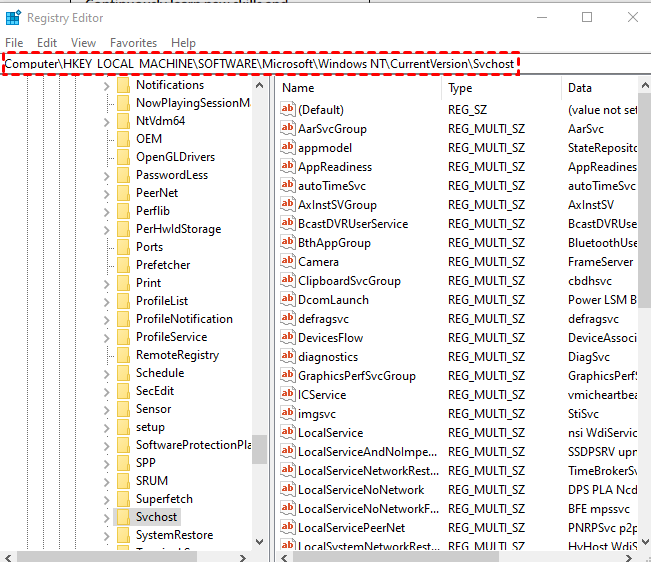Click the AxInstSVGroup value icon

click(288, 205)
